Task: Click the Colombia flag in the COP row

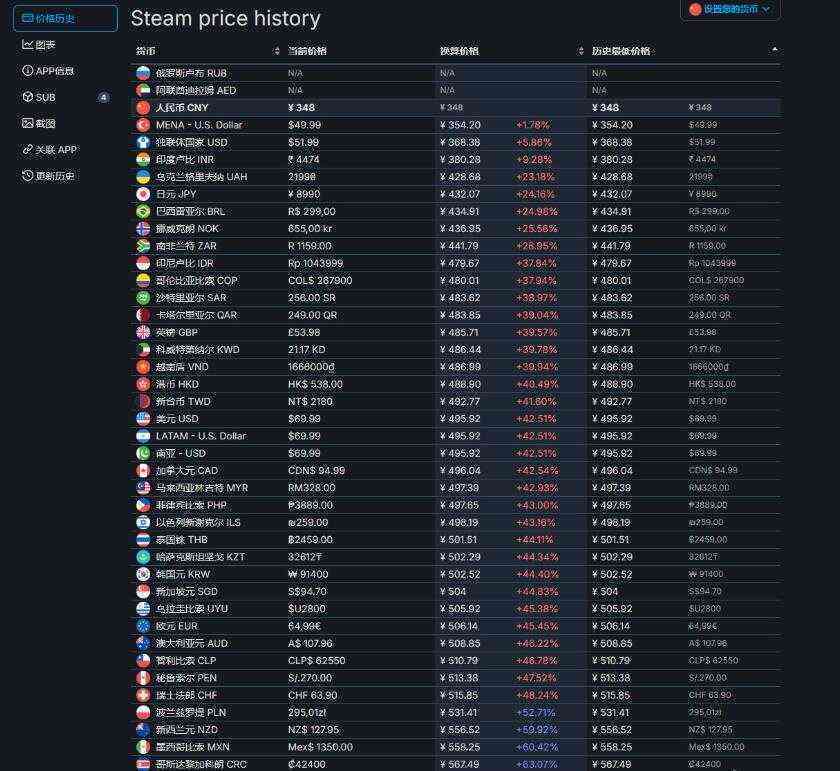Action: (143, 280)
